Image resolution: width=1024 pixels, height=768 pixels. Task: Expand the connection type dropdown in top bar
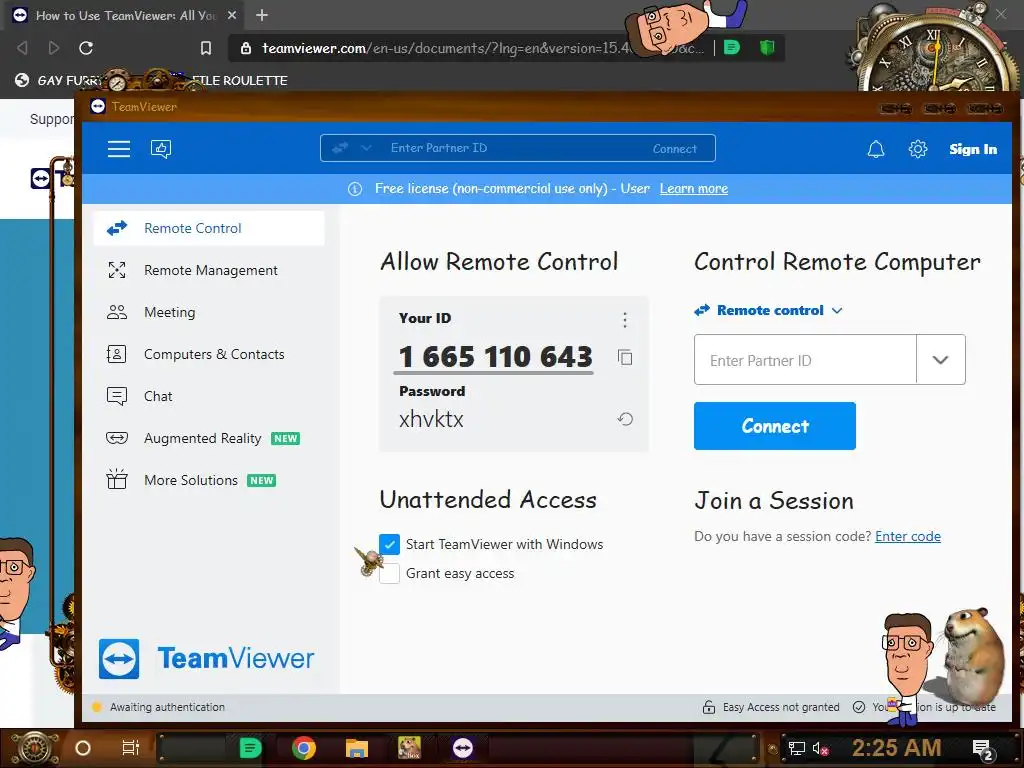point(366,148)
